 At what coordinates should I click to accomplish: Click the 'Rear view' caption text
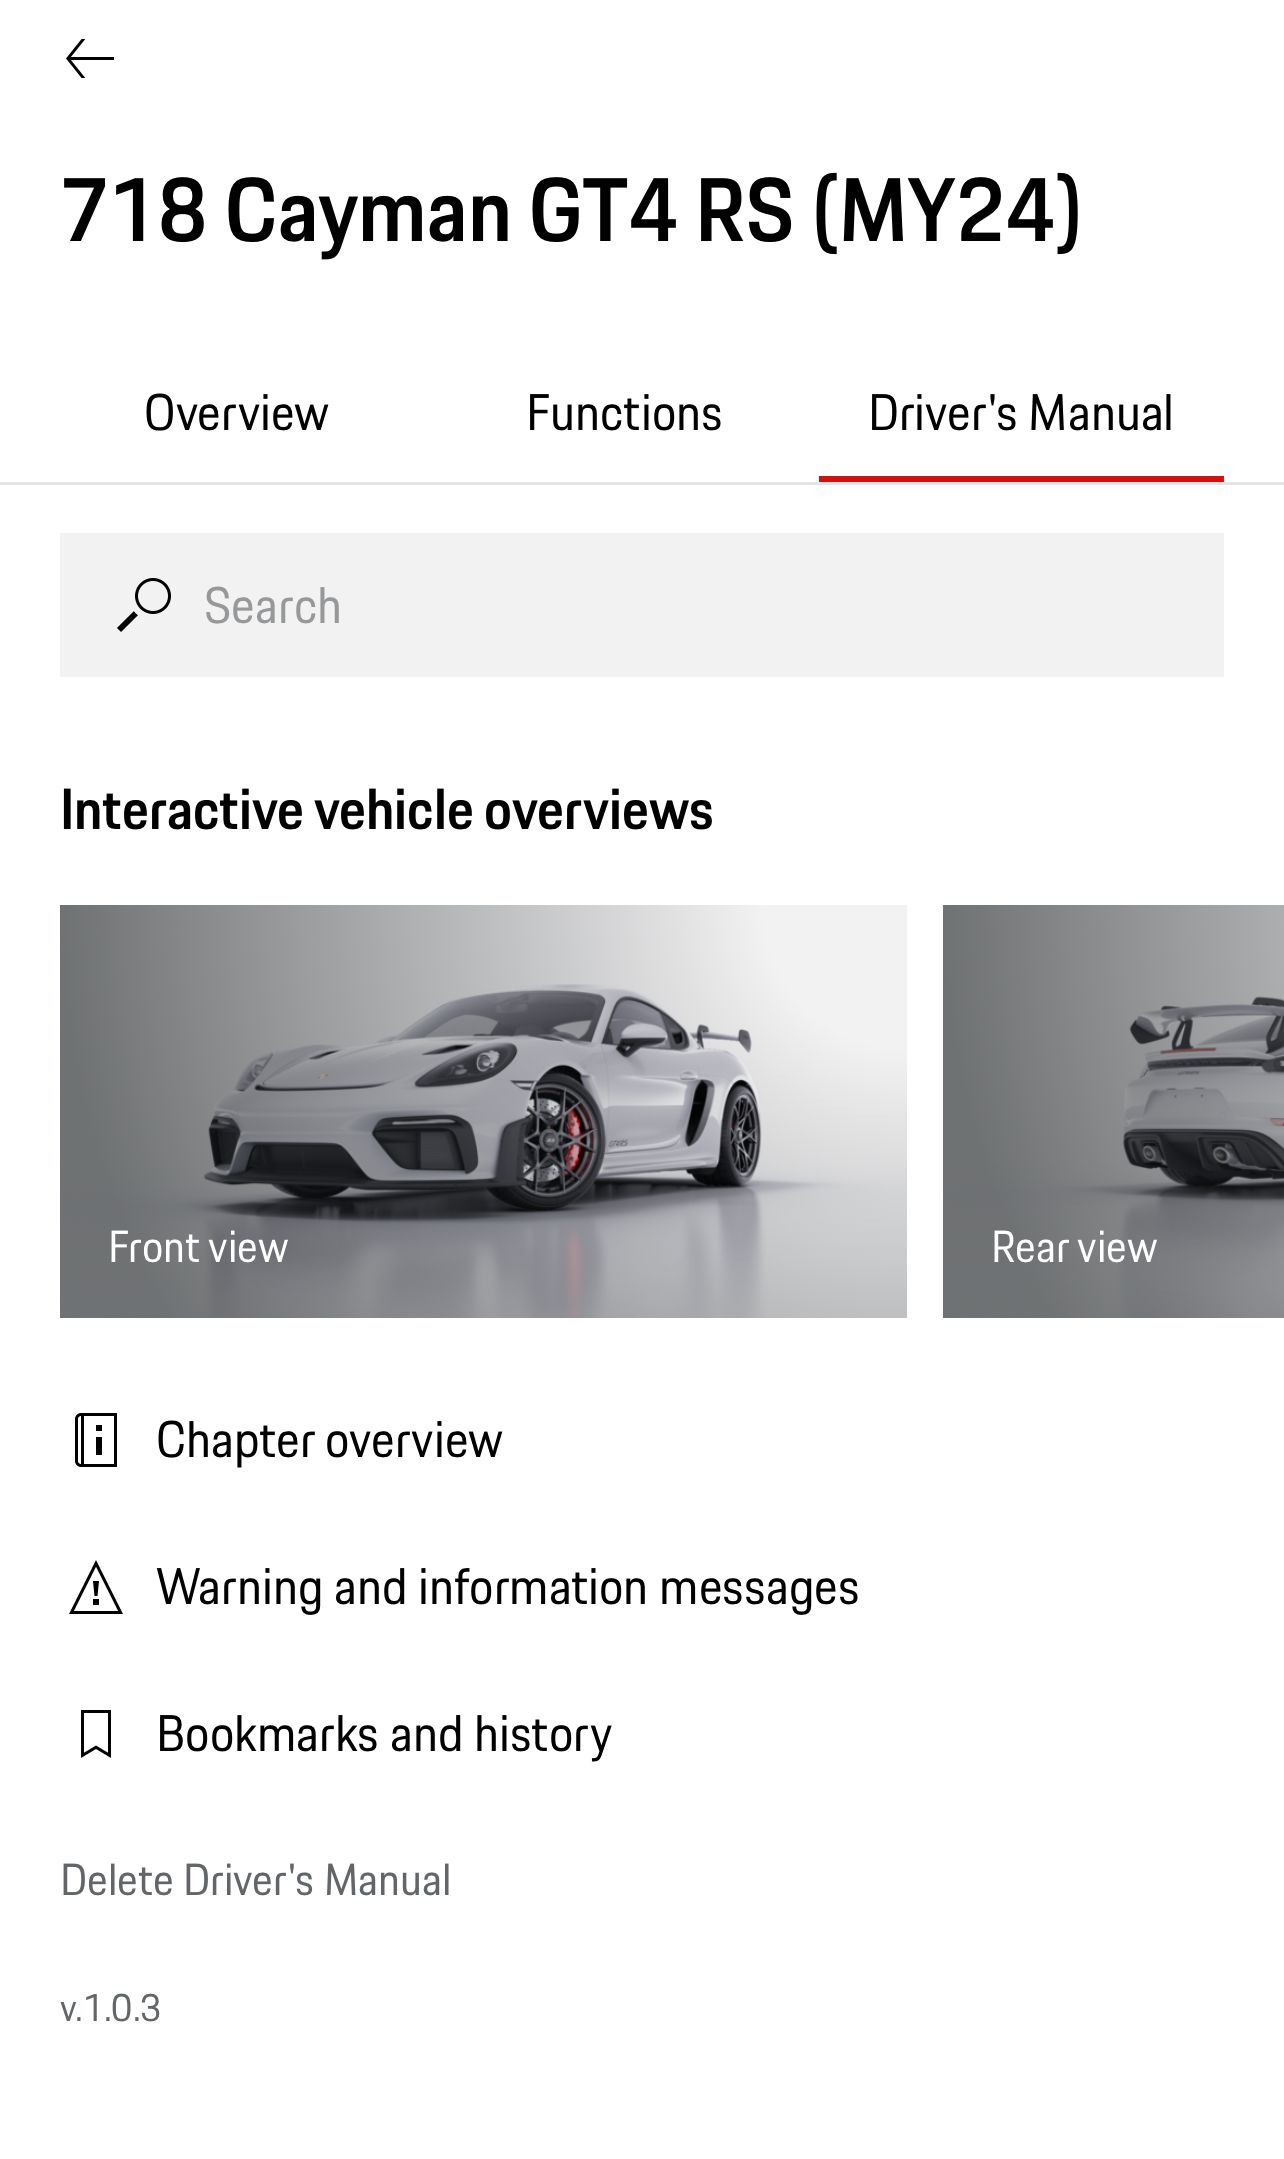point(1074,1247)
